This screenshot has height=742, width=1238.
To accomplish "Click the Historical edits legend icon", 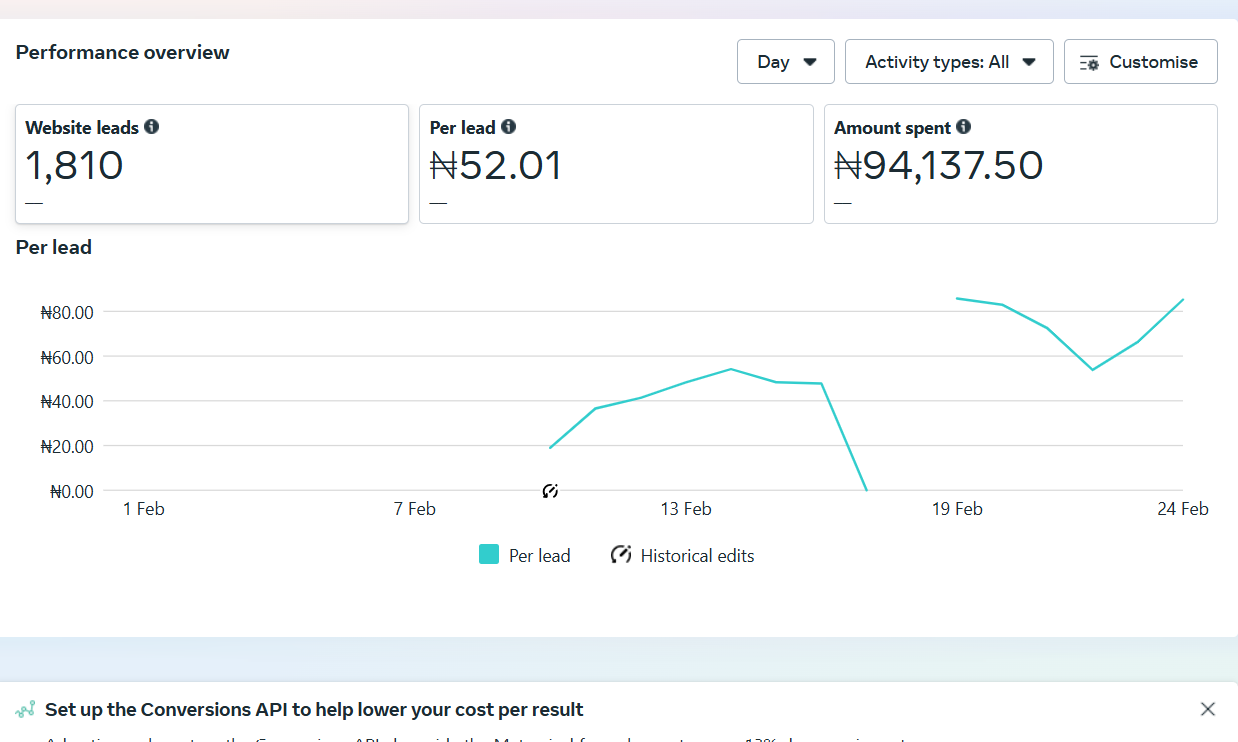I will coord(621,555).
